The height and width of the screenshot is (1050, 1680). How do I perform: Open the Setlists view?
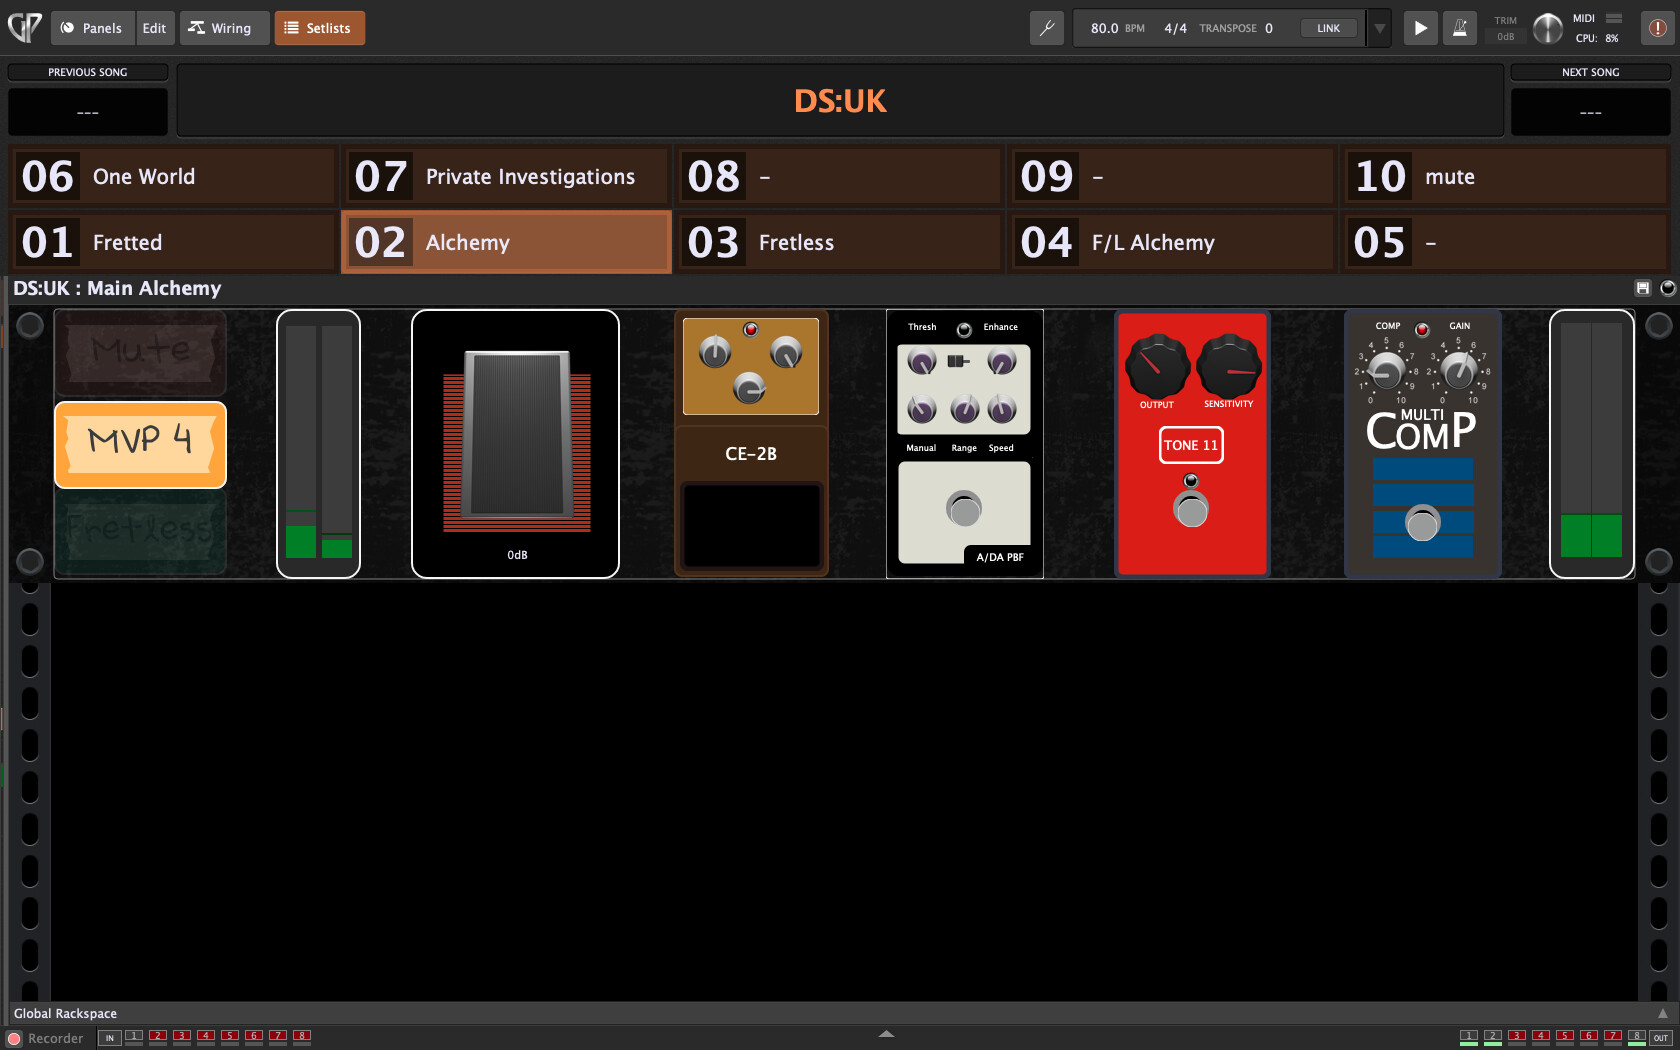pyautogui.click(x=319, y=28)
